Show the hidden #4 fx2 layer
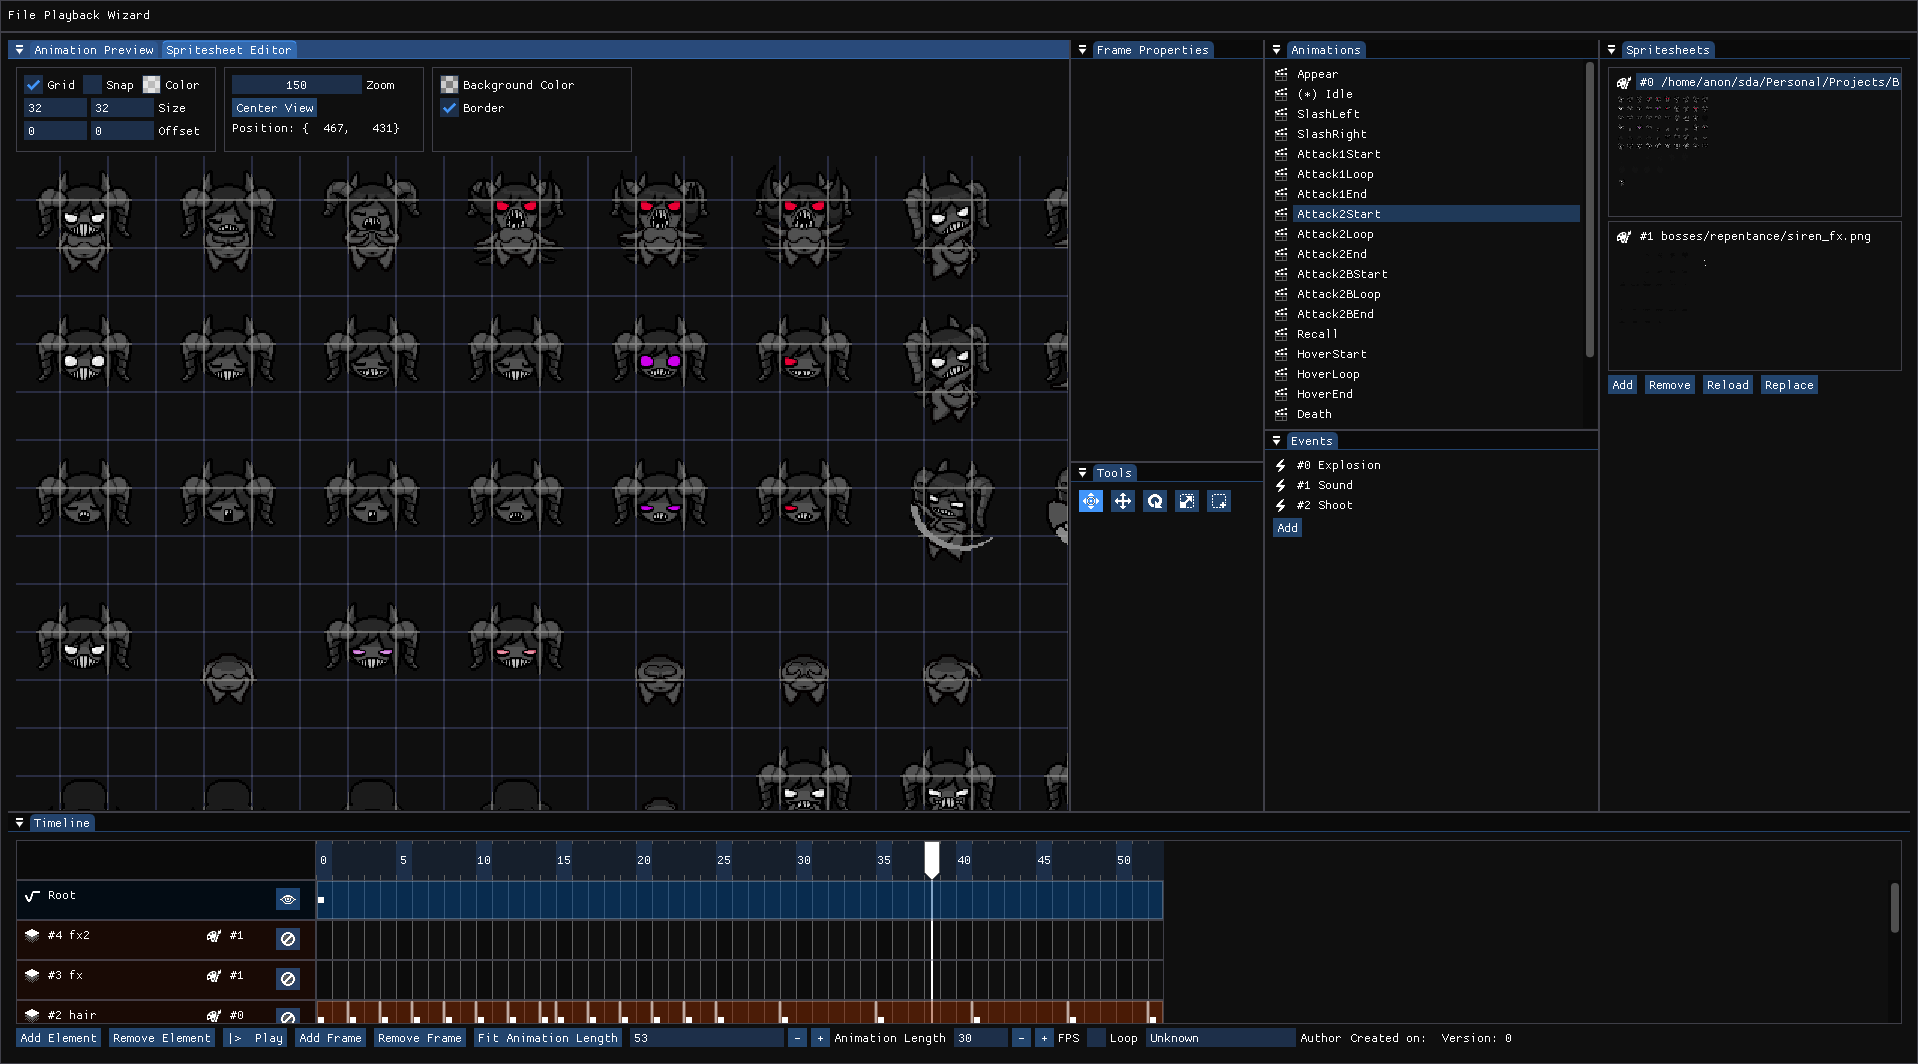The width and height of the screenshot is (1918, 1064). click(288, 939)
